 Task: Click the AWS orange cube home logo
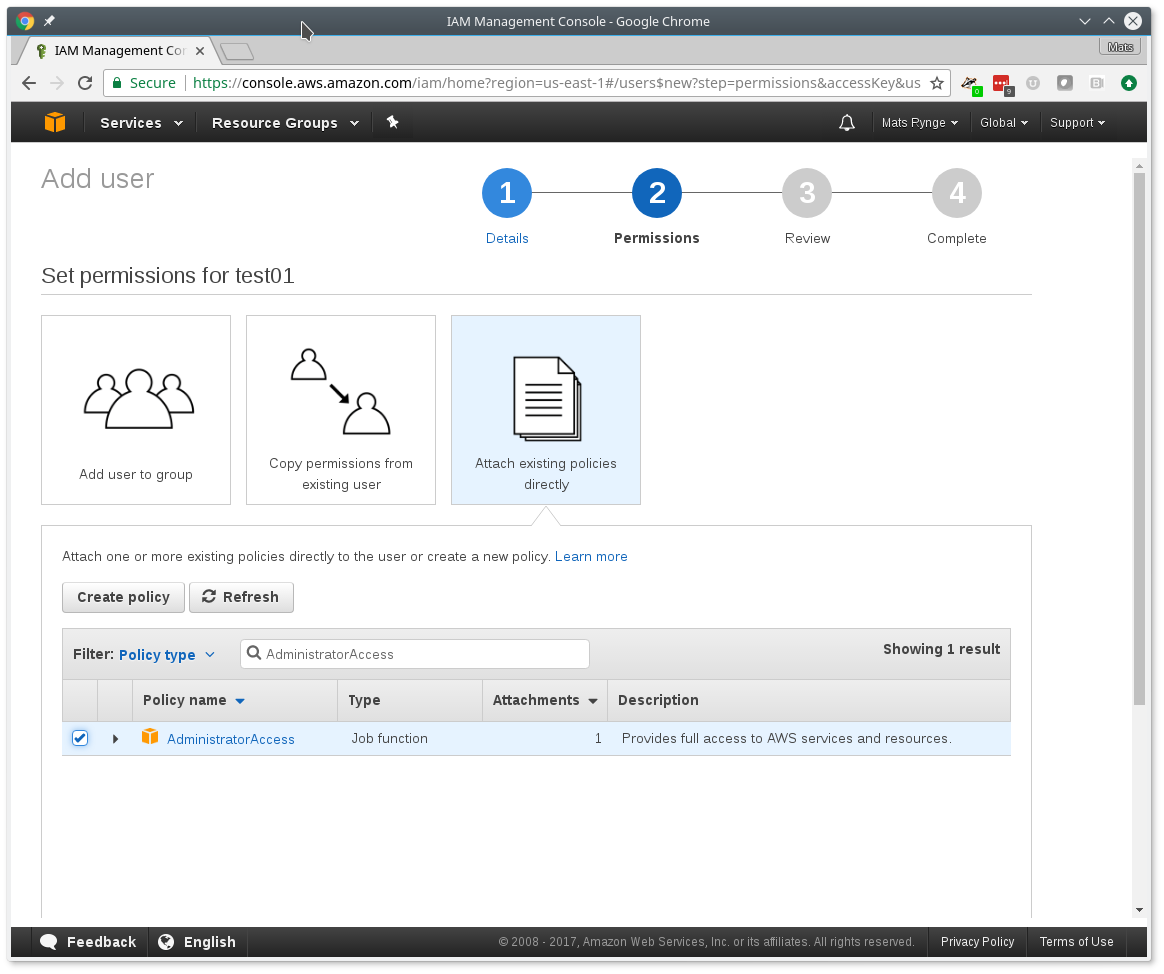click(x=55, y=122)
